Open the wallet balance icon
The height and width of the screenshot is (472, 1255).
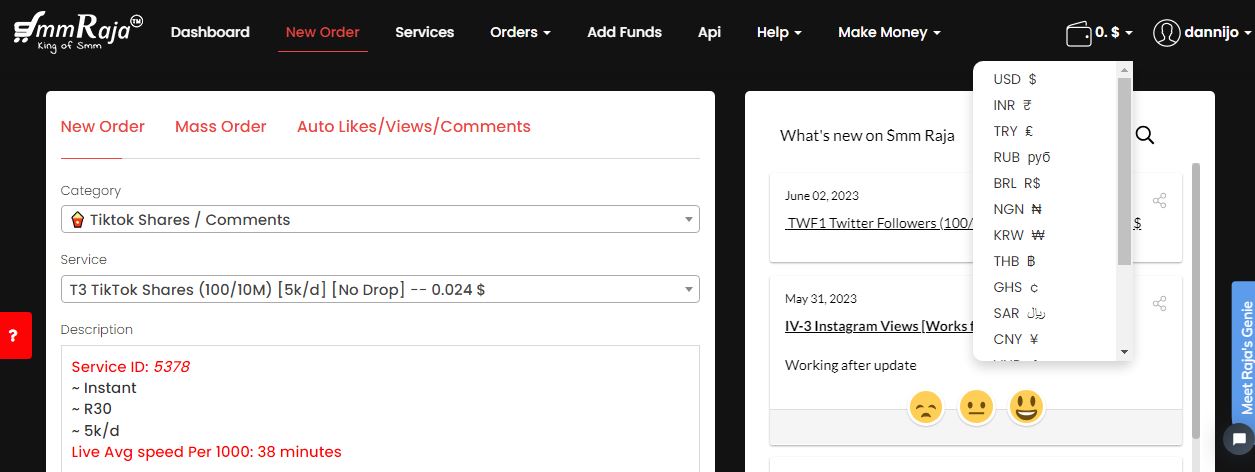tap(1078, 33)
